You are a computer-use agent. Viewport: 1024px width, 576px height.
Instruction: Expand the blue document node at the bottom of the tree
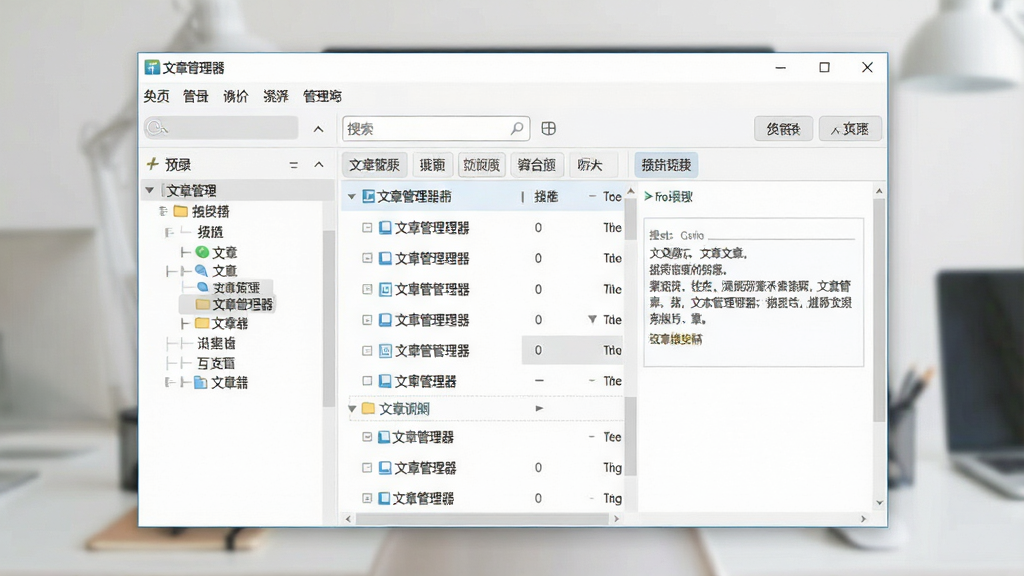click(x=169, y=382)
